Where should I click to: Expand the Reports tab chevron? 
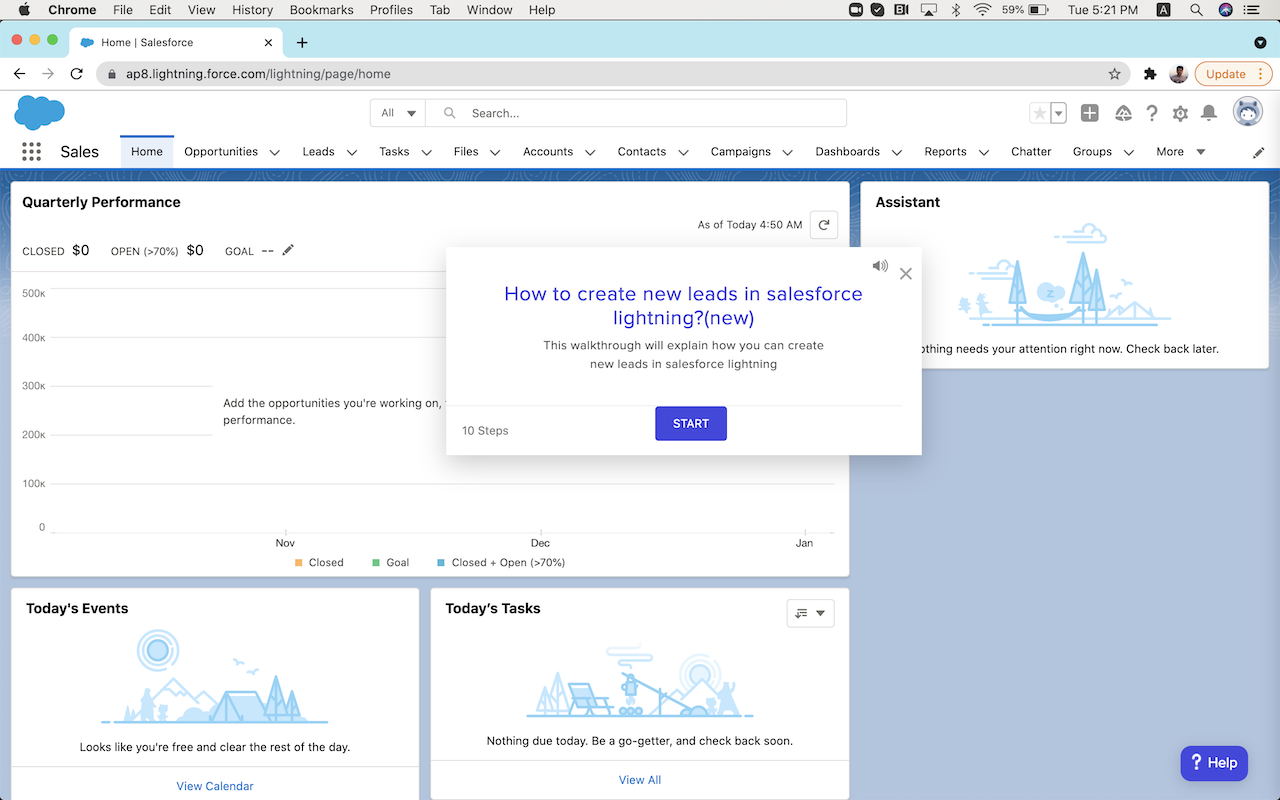coord(984,153)
